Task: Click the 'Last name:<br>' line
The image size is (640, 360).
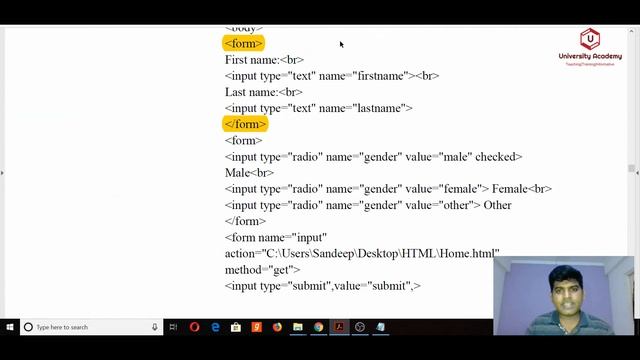Action: coord(264,92)
